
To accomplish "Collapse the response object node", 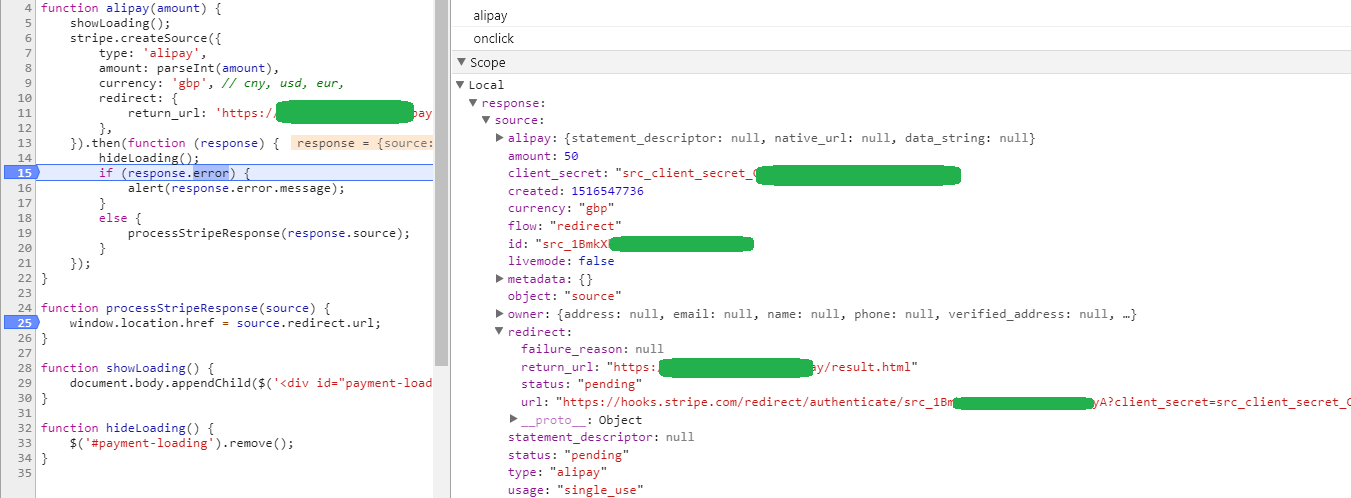I will 474,103.
